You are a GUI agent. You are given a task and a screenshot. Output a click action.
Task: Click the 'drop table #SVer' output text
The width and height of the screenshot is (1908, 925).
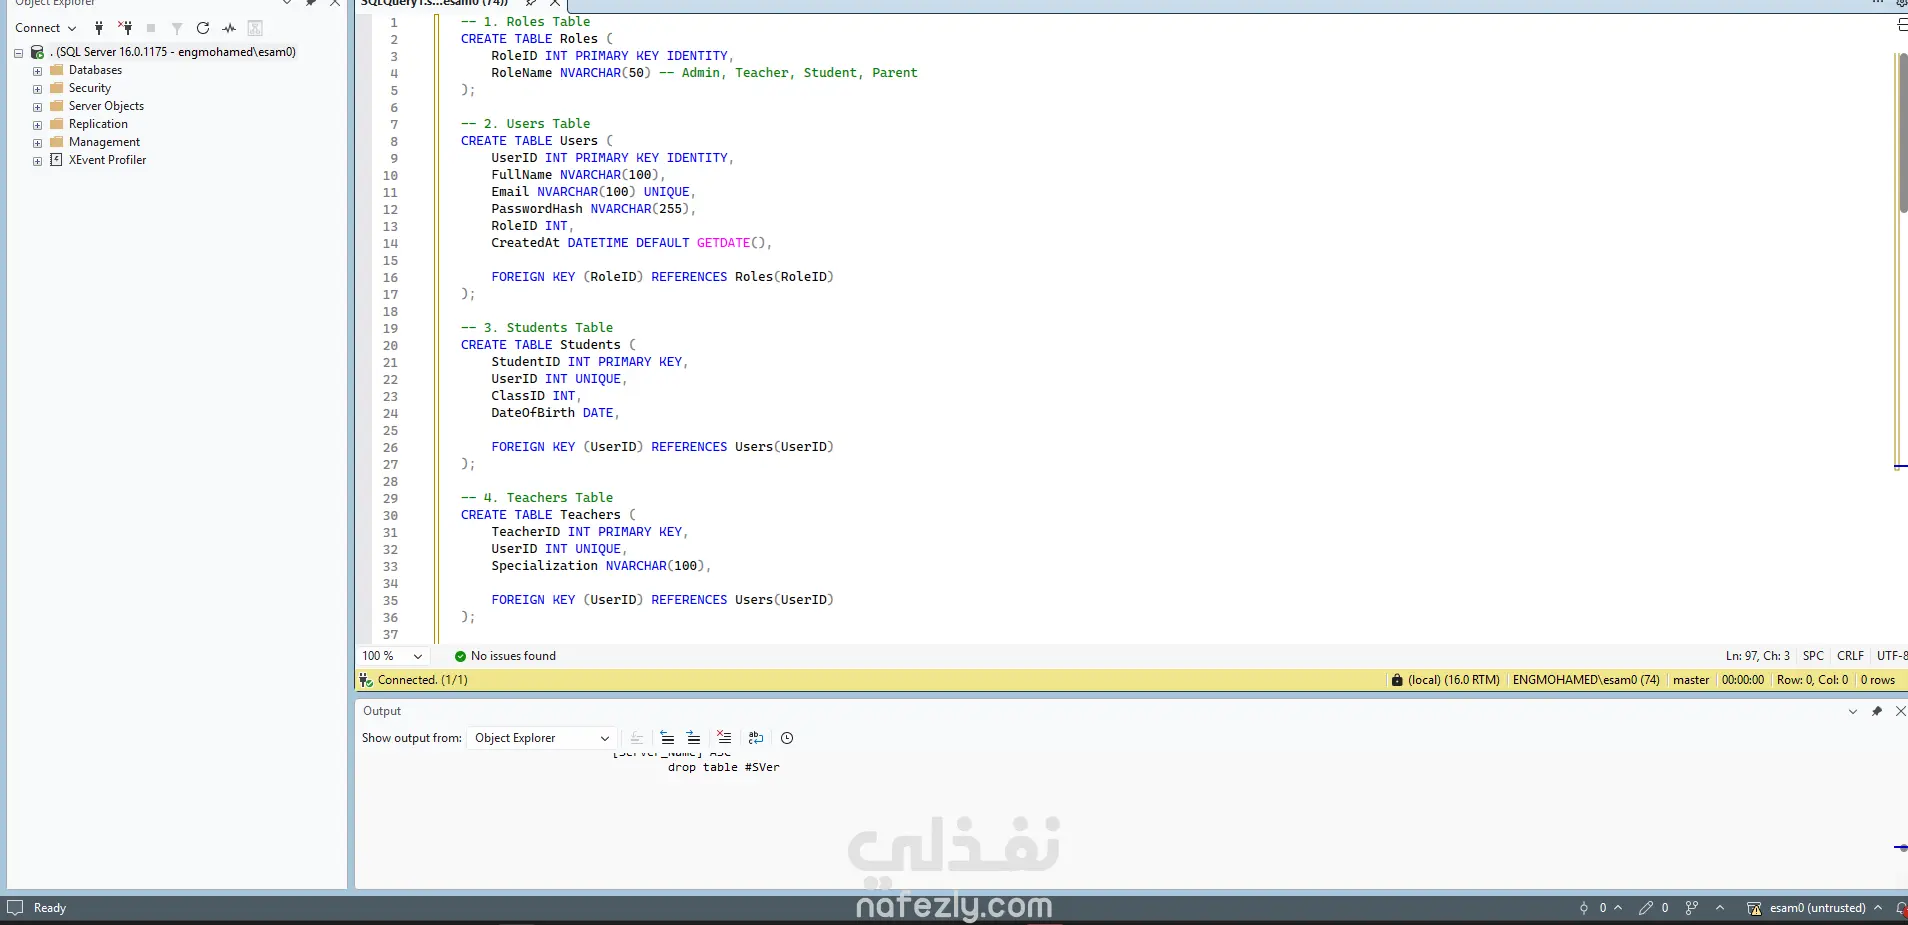tap(723, 768)
